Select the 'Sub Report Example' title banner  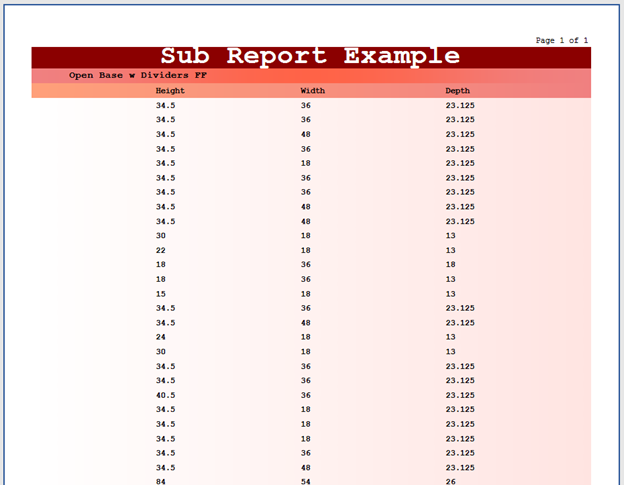311,57
